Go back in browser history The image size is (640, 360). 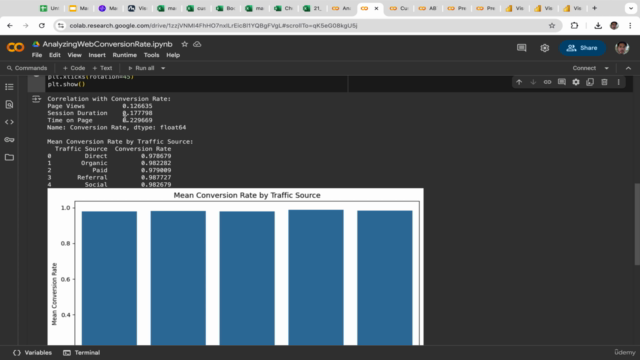tap(10, 26)
